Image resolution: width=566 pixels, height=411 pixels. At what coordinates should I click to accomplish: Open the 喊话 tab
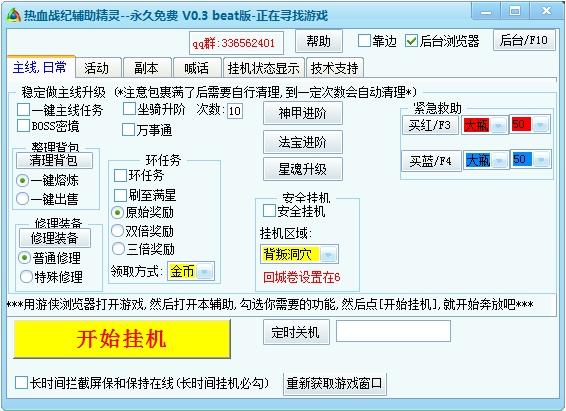(x=197, y=68)
